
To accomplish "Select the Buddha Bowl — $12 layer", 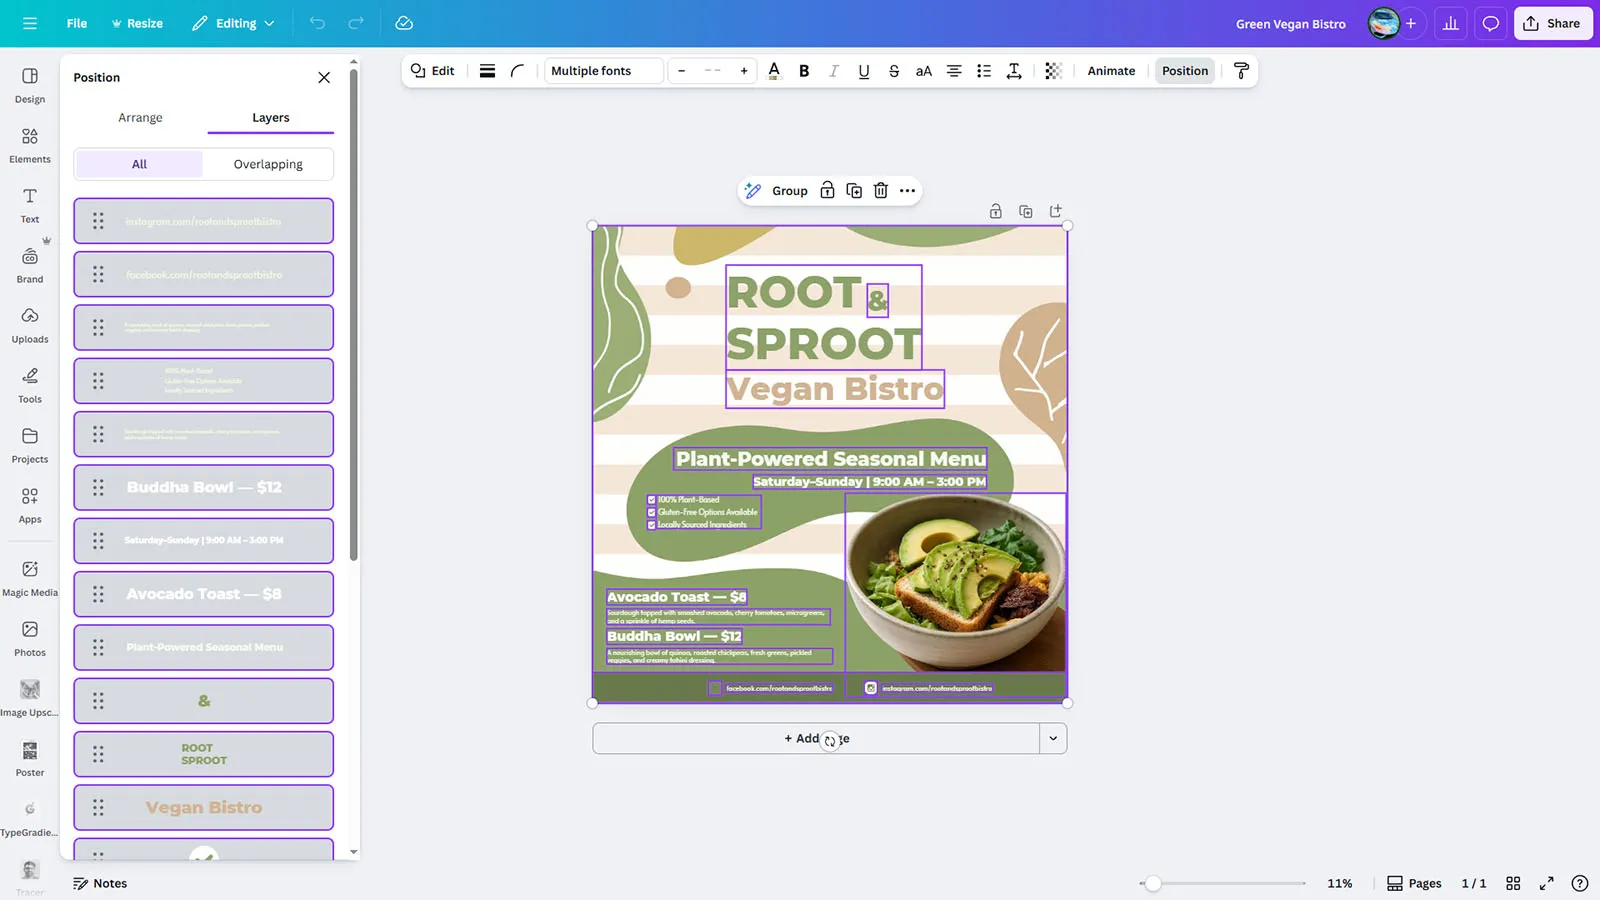I will [x=204, y=488].
